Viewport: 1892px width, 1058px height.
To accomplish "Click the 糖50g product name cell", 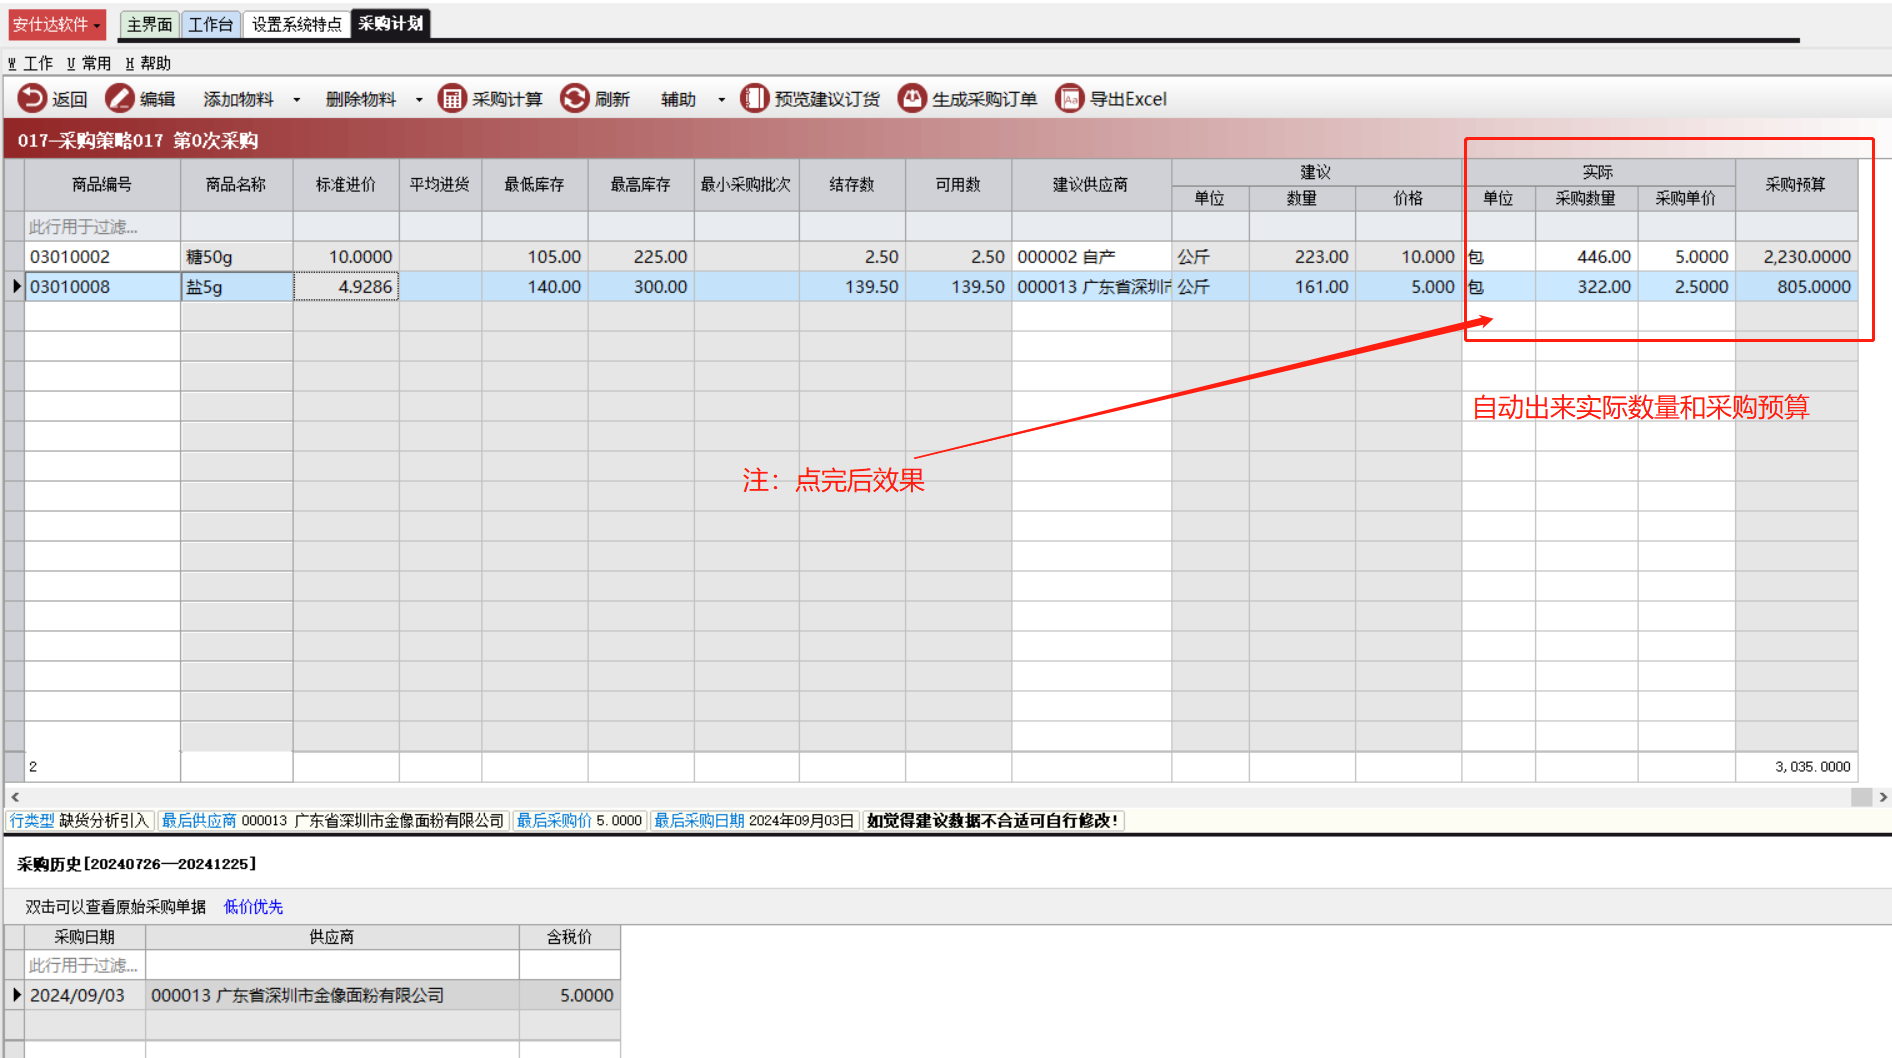I will pyautogui.click(x=236, y=257).
